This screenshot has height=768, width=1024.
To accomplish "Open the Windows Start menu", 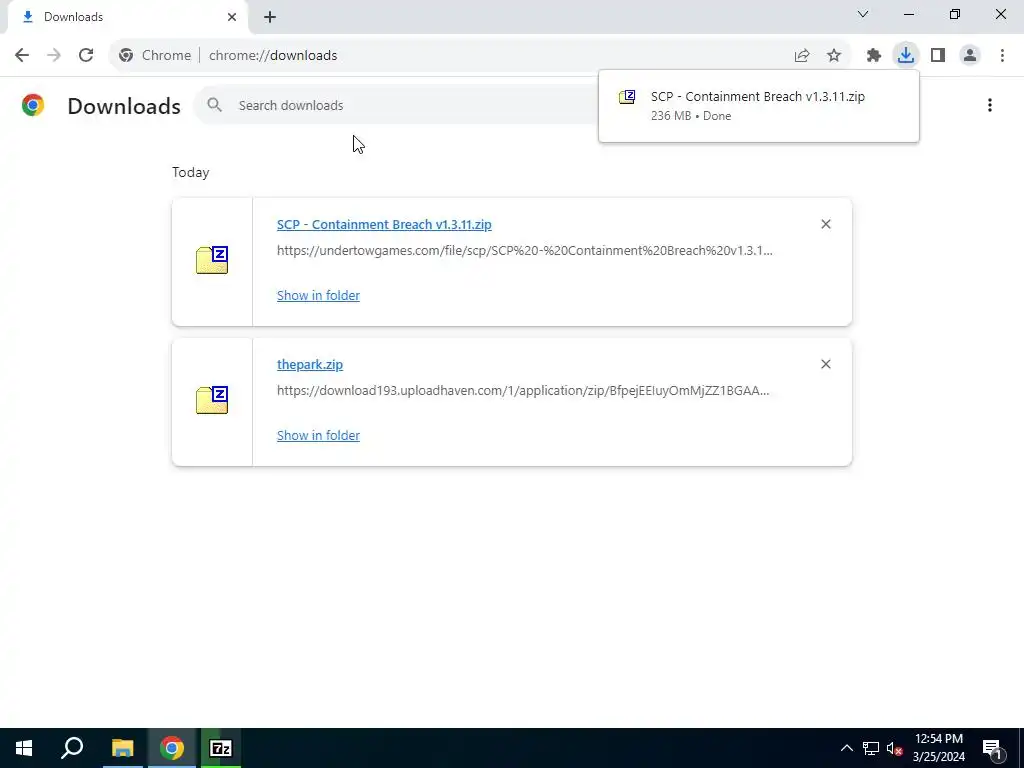I will [24, 748].
